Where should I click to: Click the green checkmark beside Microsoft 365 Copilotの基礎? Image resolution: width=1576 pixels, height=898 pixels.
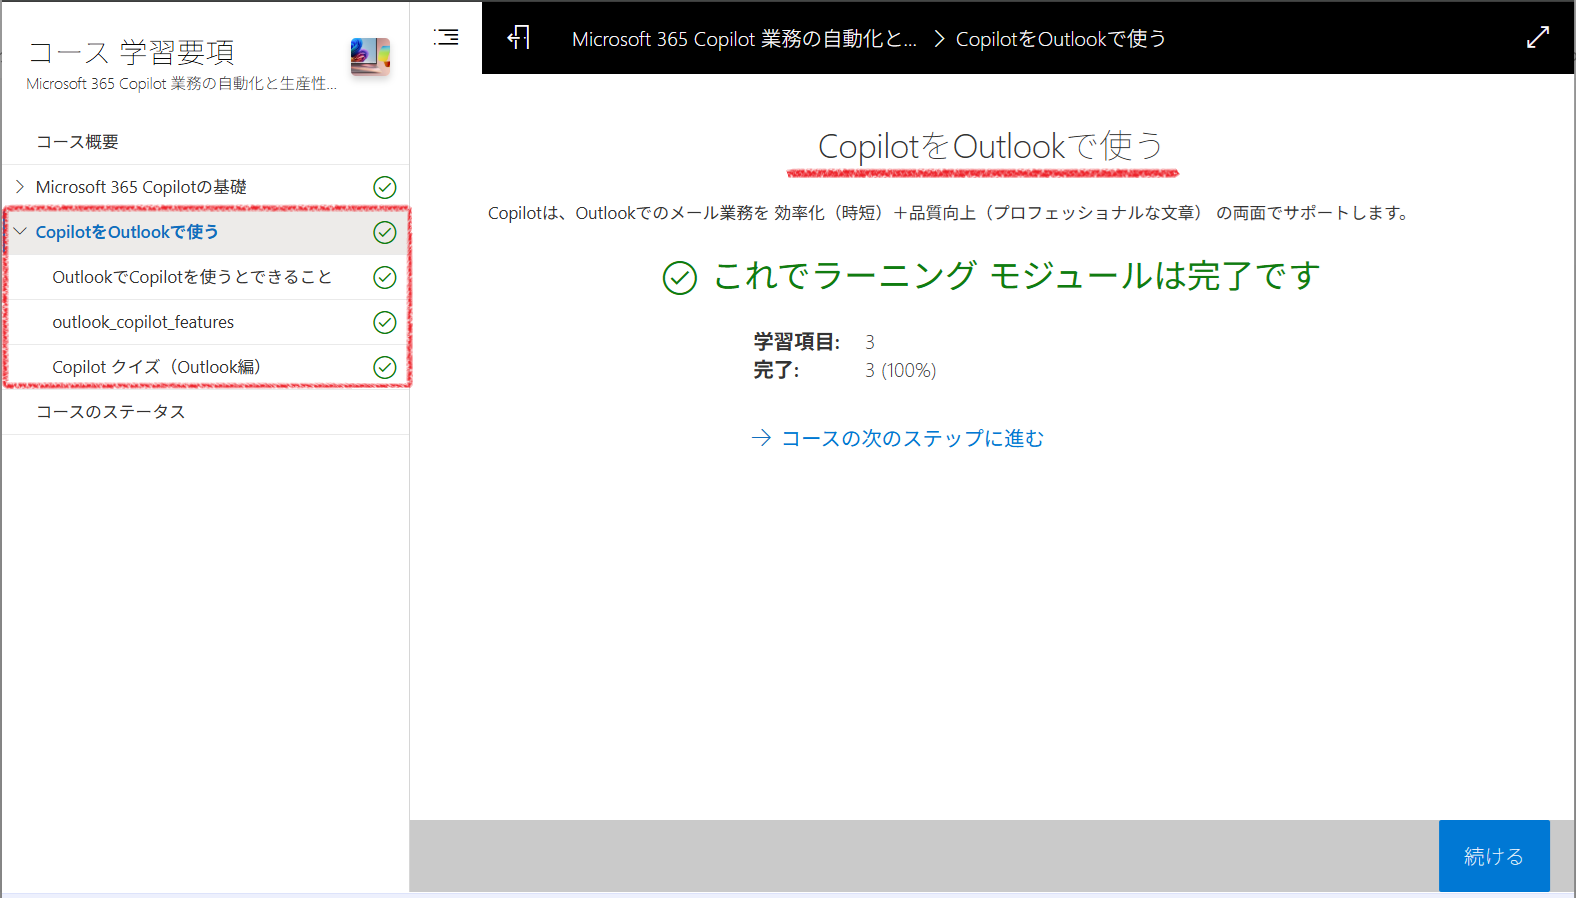pos(385,187)
